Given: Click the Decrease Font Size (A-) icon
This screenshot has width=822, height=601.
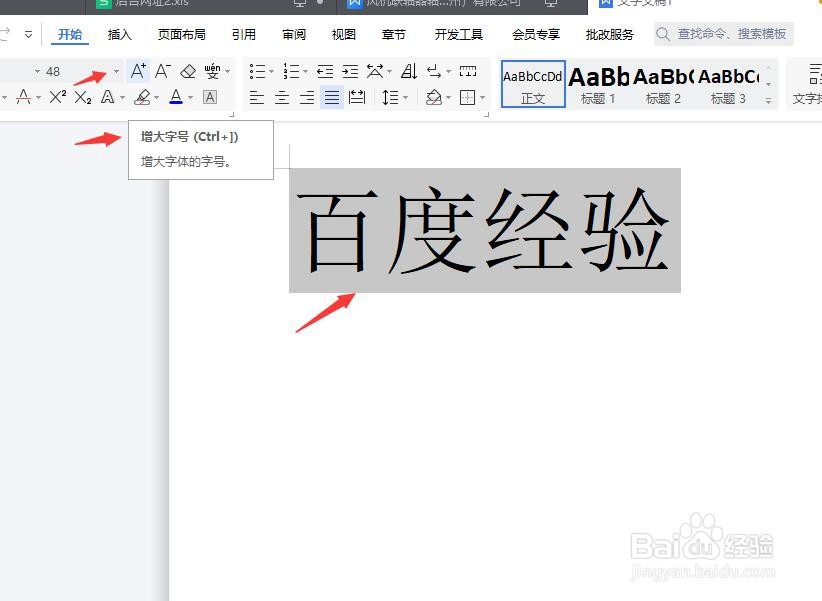Looking at the screenshot, I should click(x=163, y=71).
